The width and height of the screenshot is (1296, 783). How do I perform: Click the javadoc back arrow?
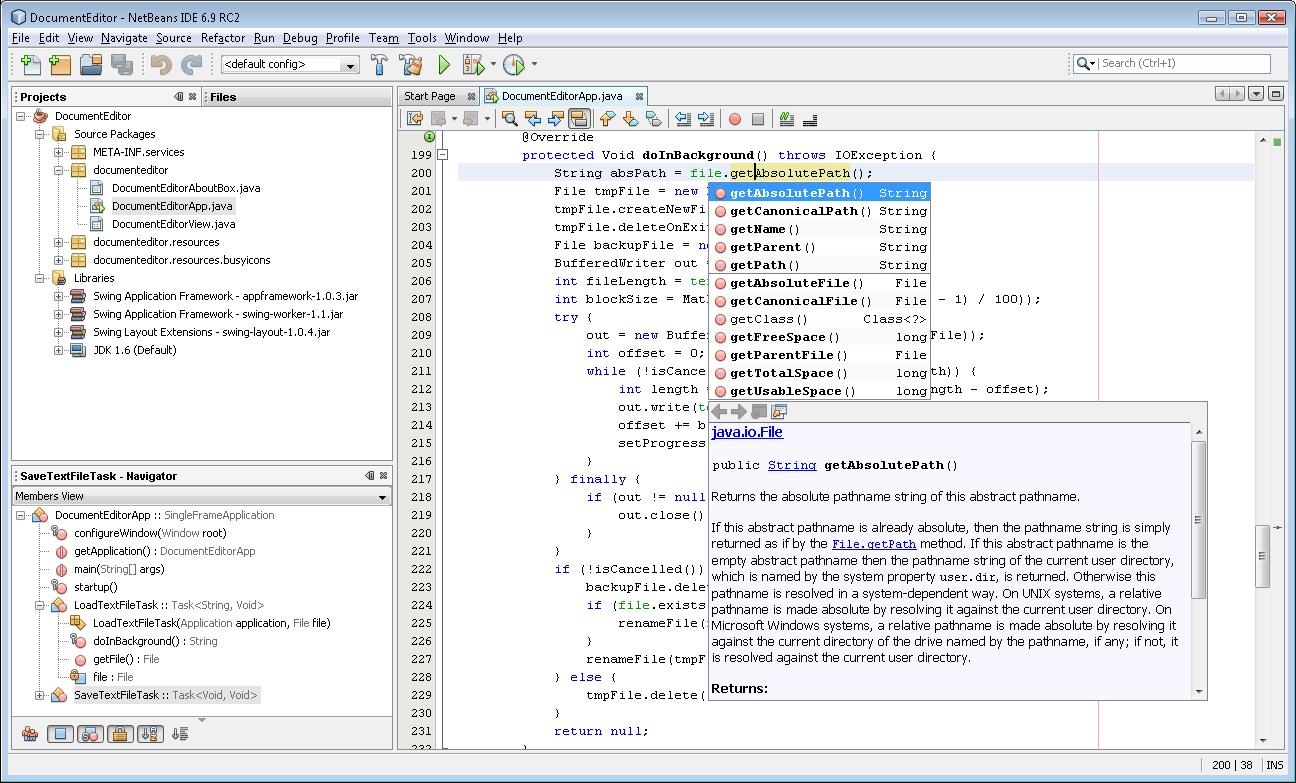(719, 412)
